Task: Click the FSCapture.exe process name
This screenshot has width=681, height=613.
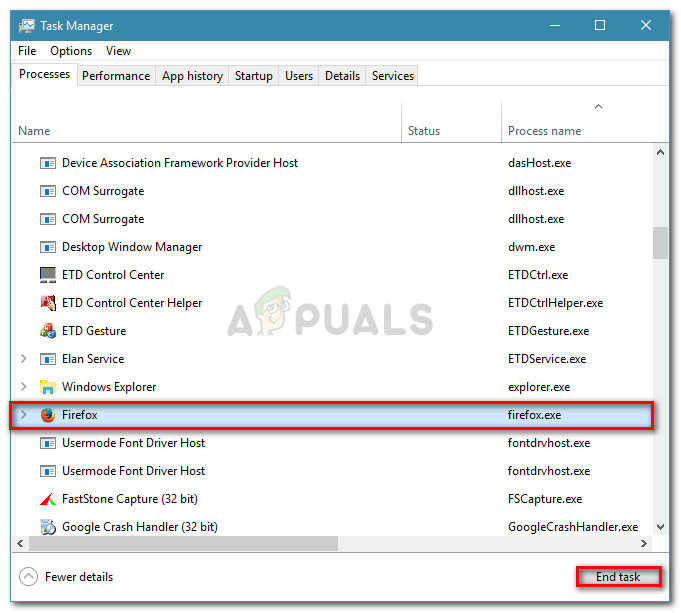Action: click(x=545, y=499)
